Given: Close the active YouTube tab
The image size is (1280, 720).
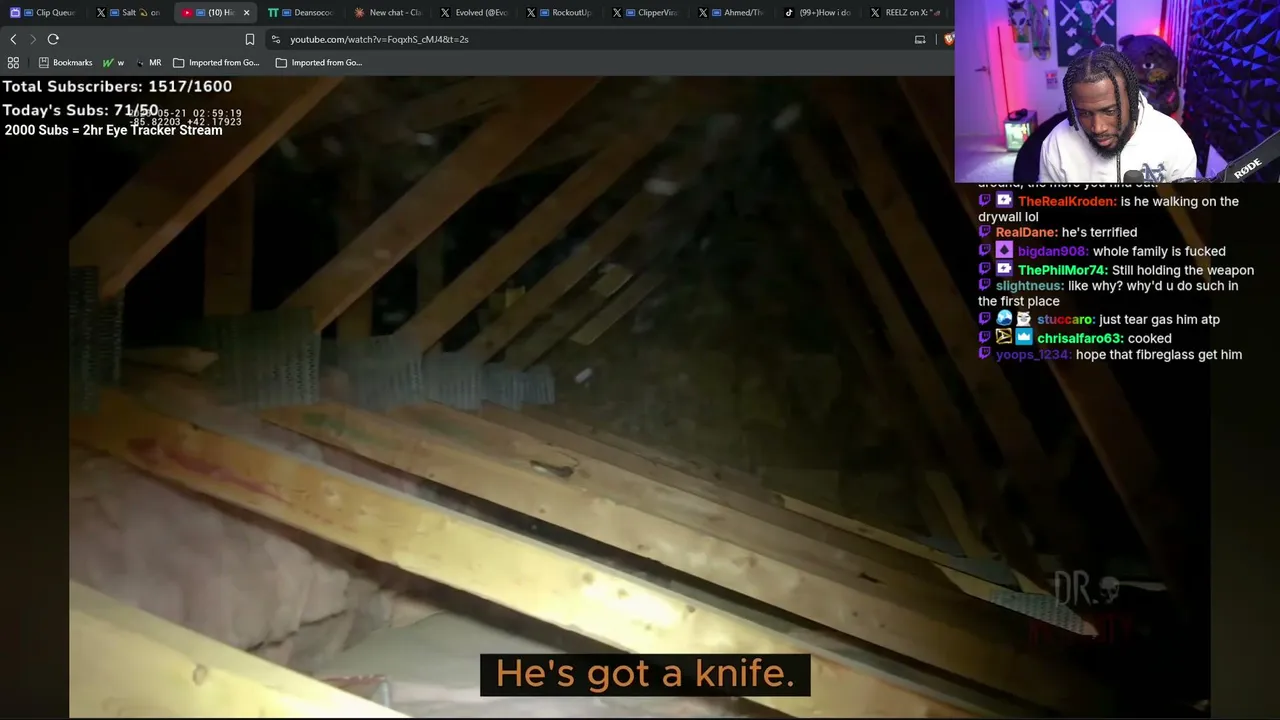Looking at the screenshot, I should pyautogui.click(x=246, y=13).
